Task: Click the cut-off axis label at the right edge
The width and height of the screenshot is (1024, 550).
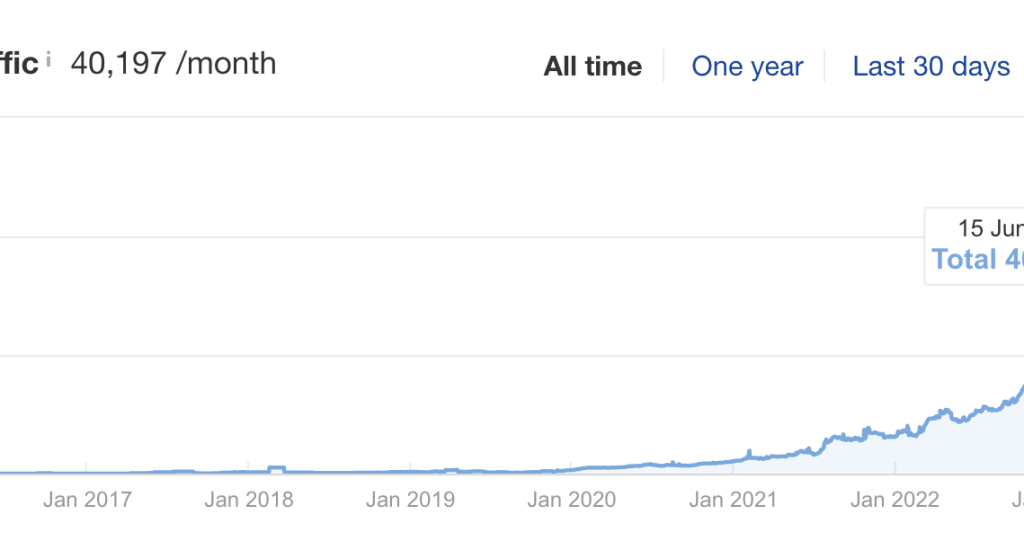Action: point(1018,500)
